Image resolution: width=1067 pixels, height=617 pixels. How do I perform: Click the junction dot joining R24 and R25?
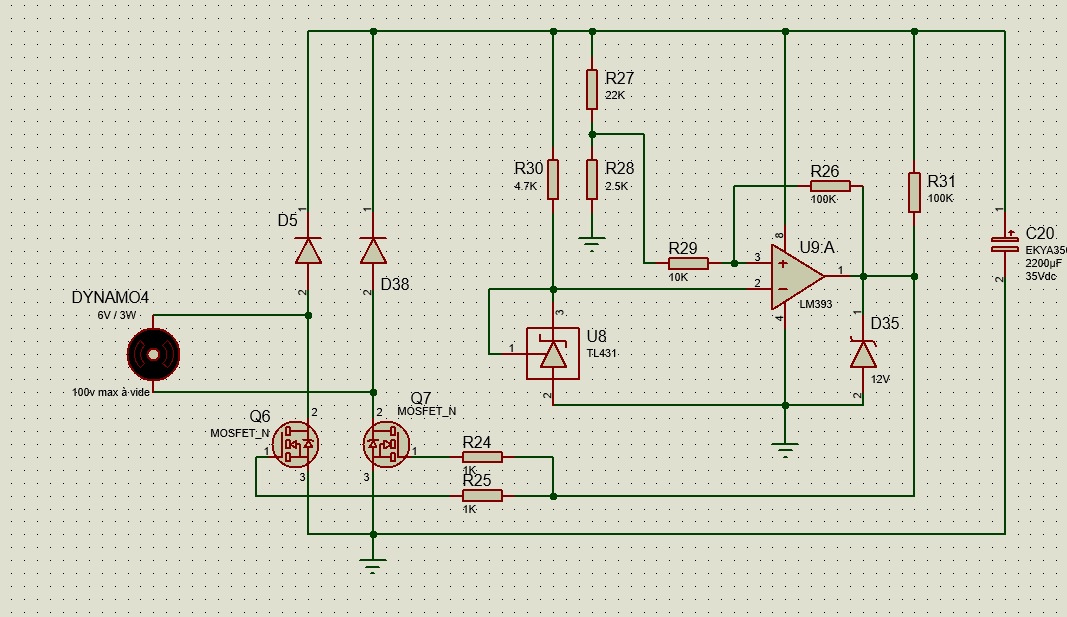[553, 496]
